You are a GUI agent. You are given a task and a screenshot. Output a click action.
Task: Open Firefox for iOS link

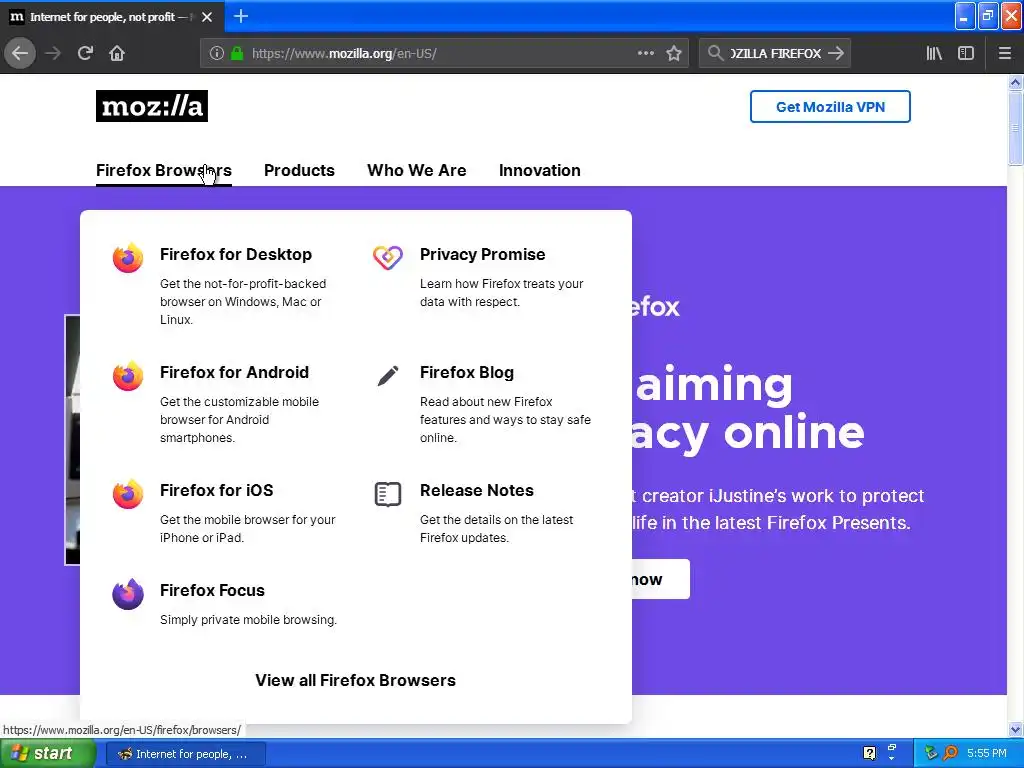coord(217,490)
